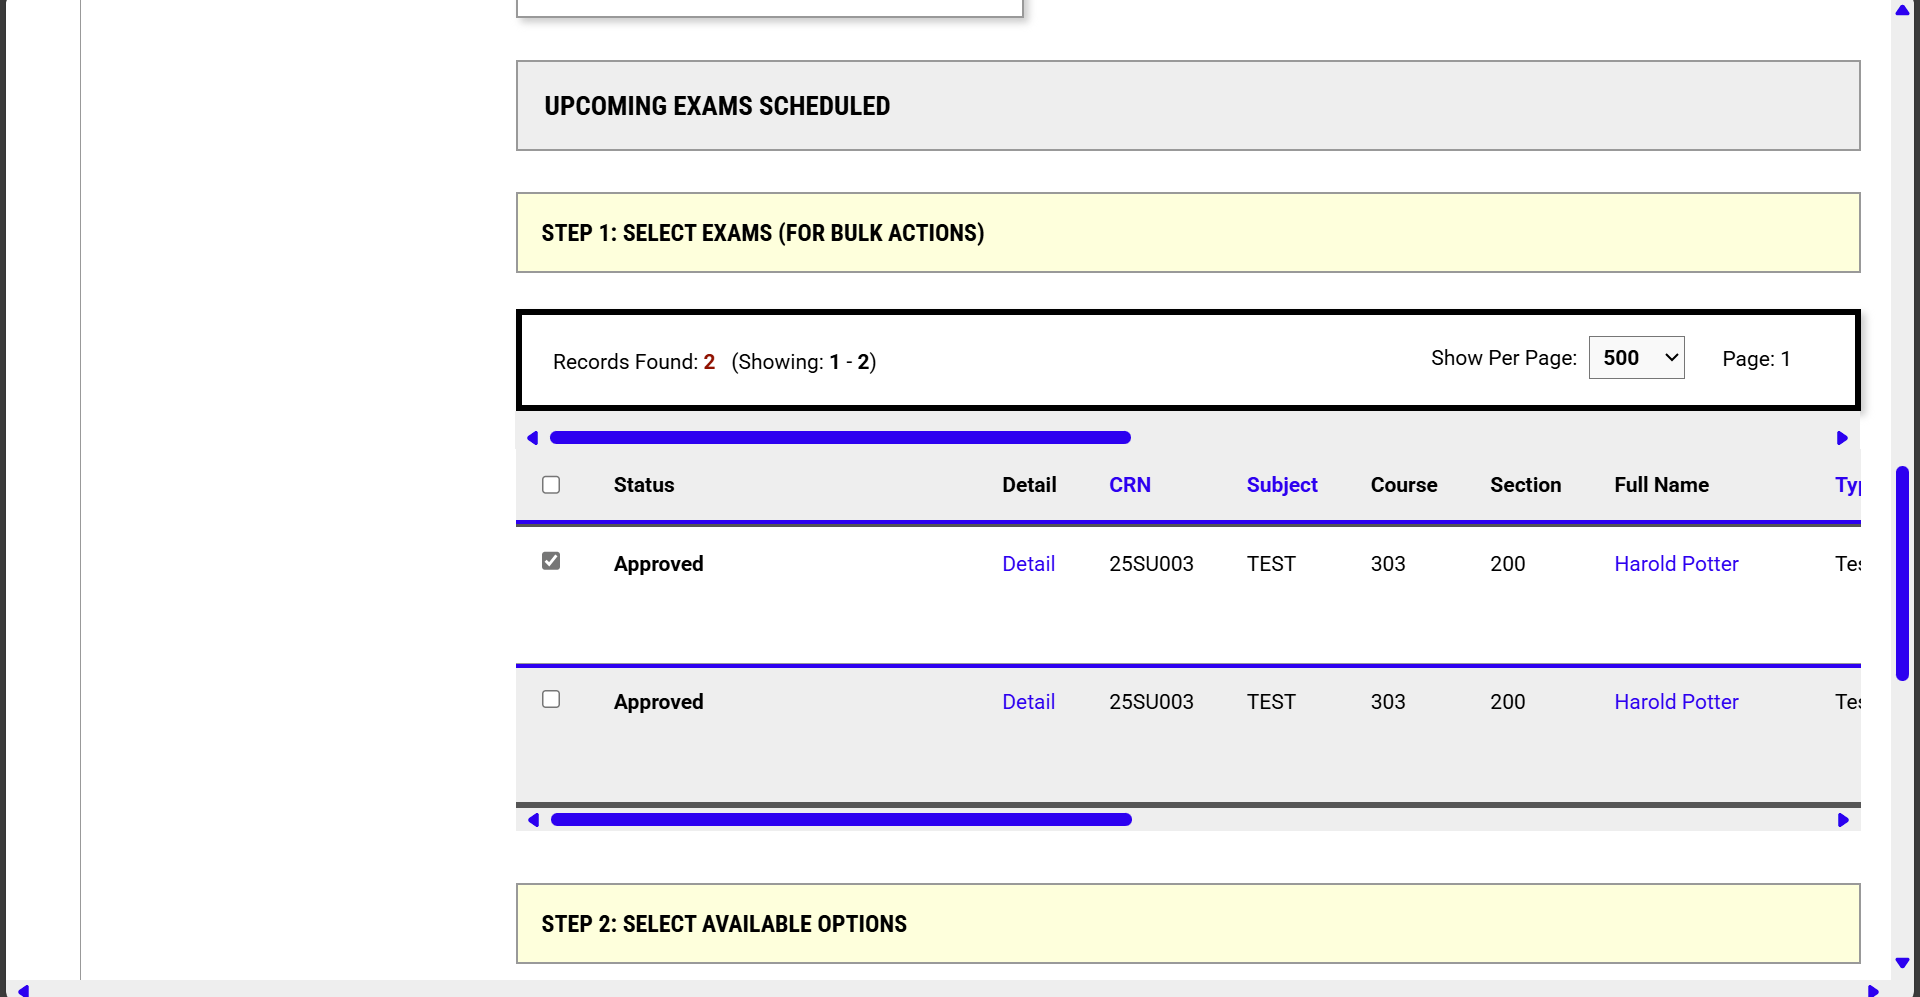Sort exams by the Subject column
Screen dimensions: 1920x997
tap(1281, 485)
